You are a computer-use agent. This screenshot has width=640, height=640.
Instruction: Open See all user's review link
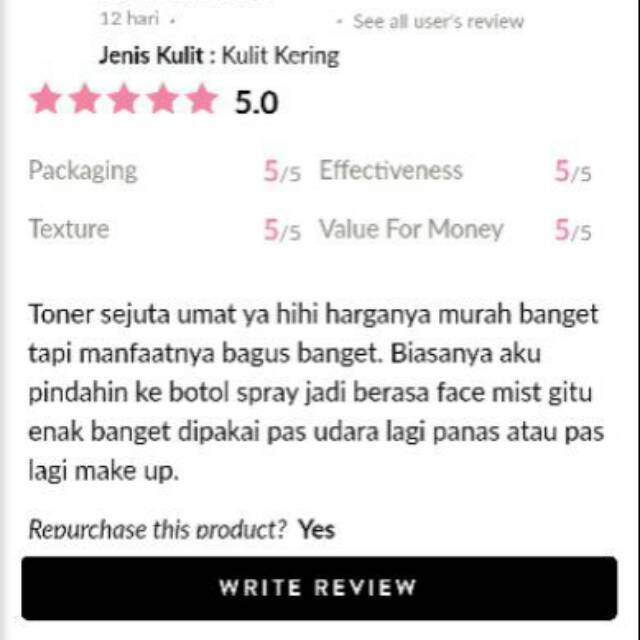point(438,21)
